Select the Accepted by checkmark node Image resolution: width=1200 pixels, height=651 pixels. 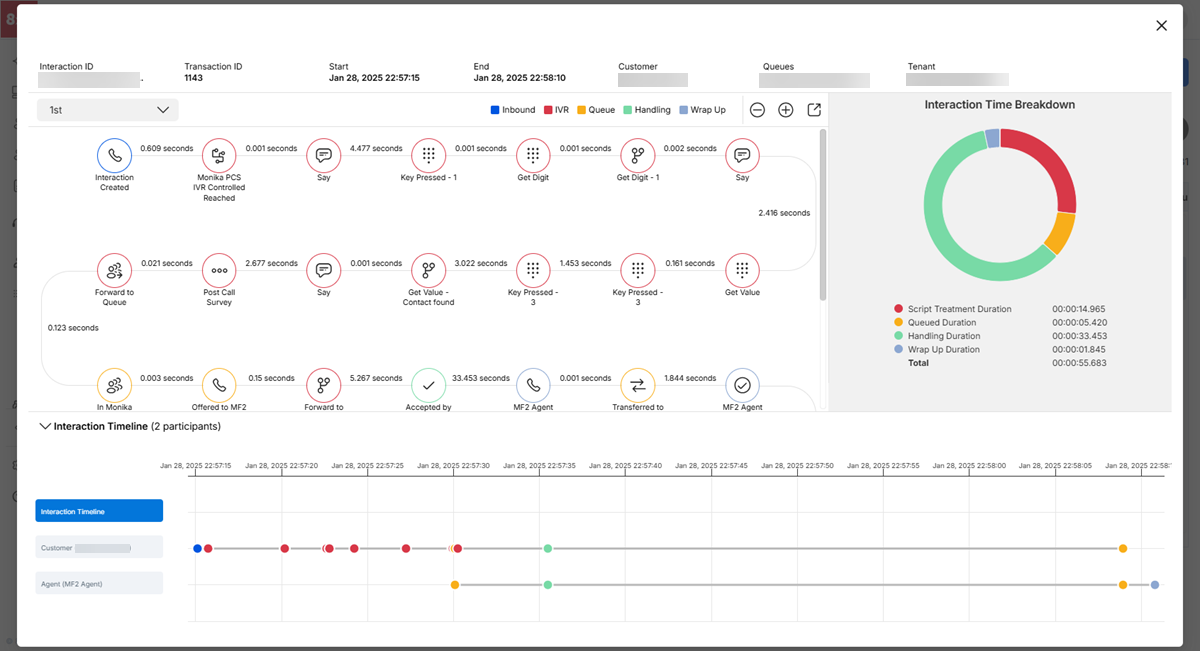(428, 383)
